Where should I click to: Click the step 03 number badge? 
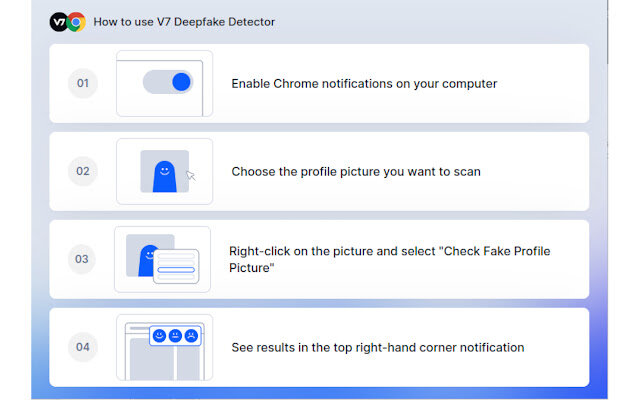point(82,259)
